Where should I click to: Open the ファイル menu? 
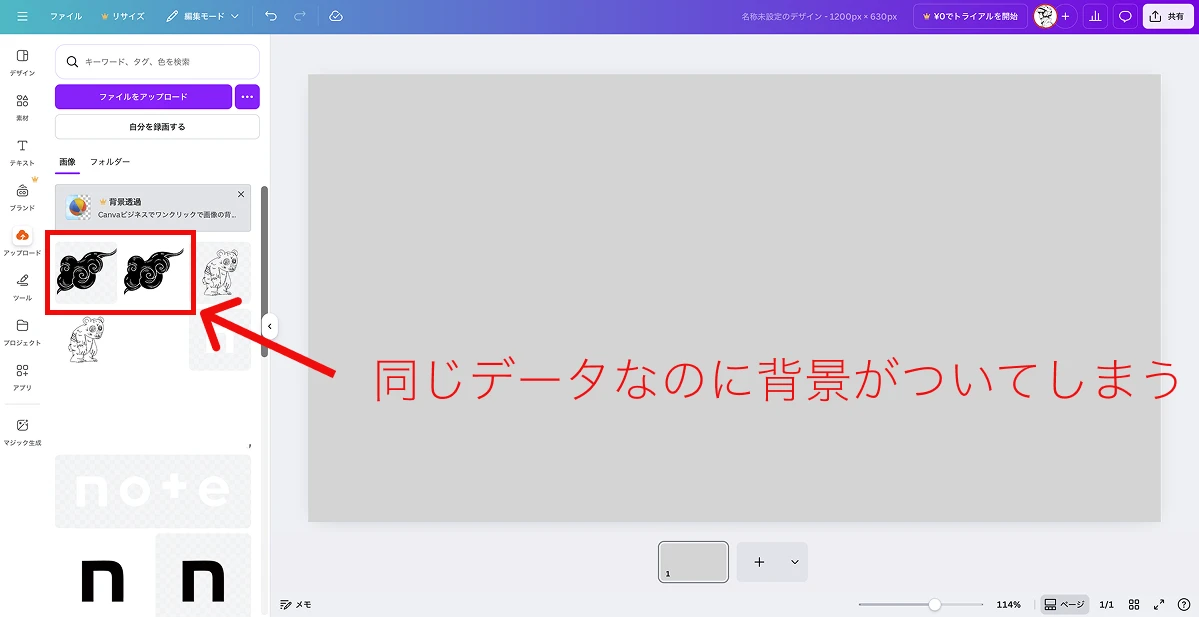(x=66, y=17)
